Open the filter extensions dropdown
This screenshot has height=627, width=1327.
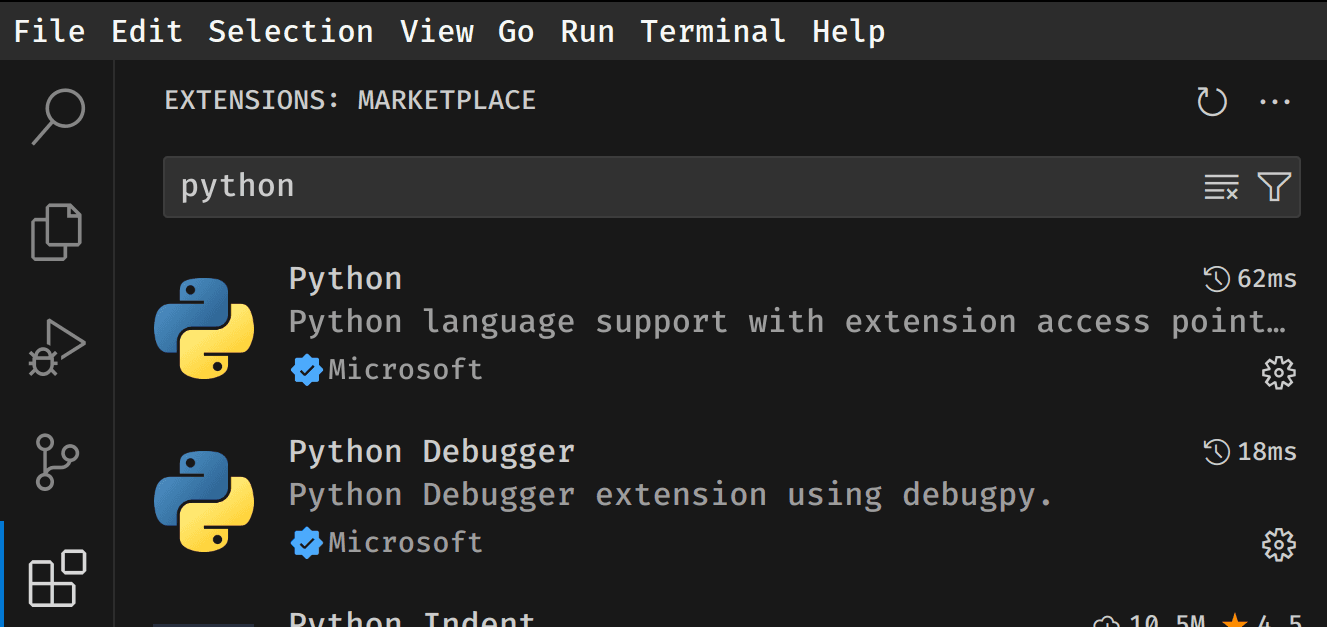(x=1274, y=187)
